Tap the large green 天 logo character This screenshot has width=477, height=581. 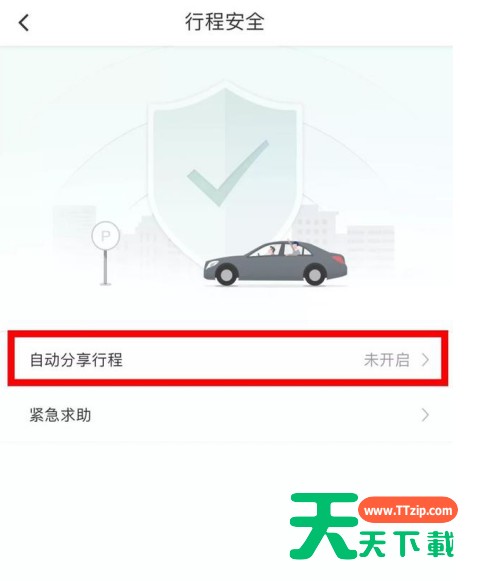(x=324, y=526)
